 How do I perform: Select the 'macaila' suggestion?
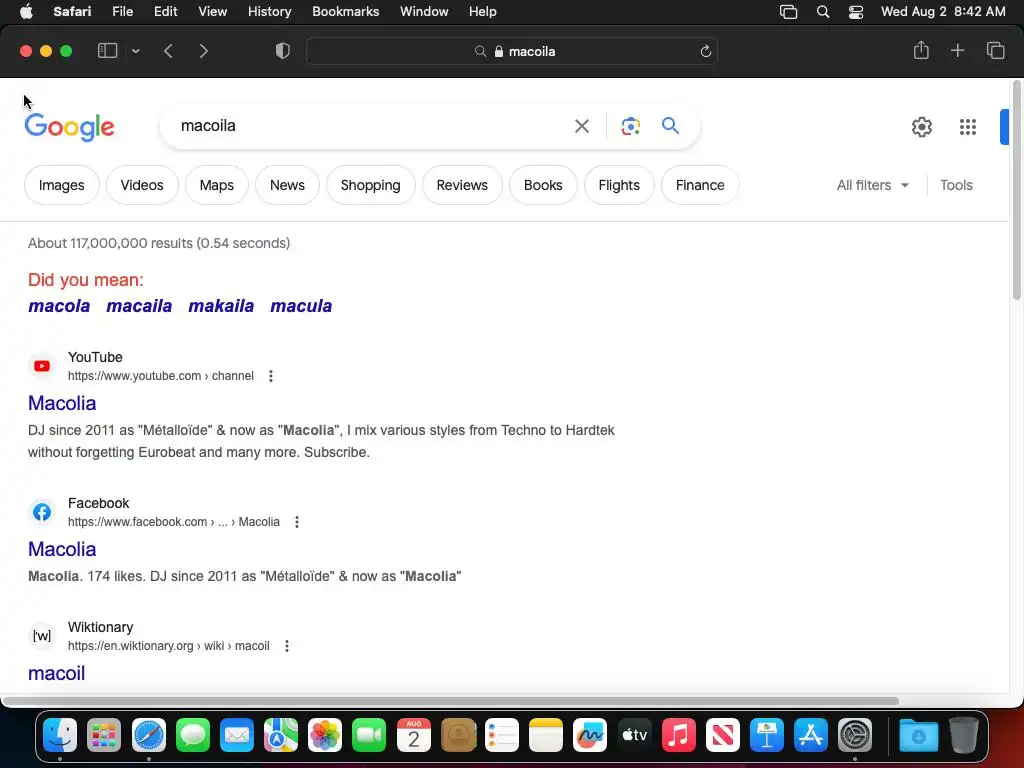click(139, 306)
